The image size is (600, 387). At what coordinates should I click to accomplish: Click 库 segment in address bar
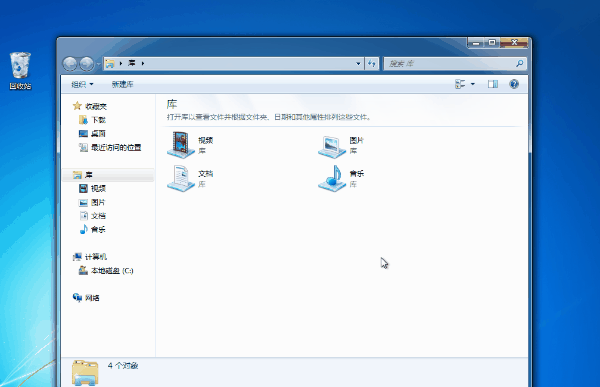point(132,63)
